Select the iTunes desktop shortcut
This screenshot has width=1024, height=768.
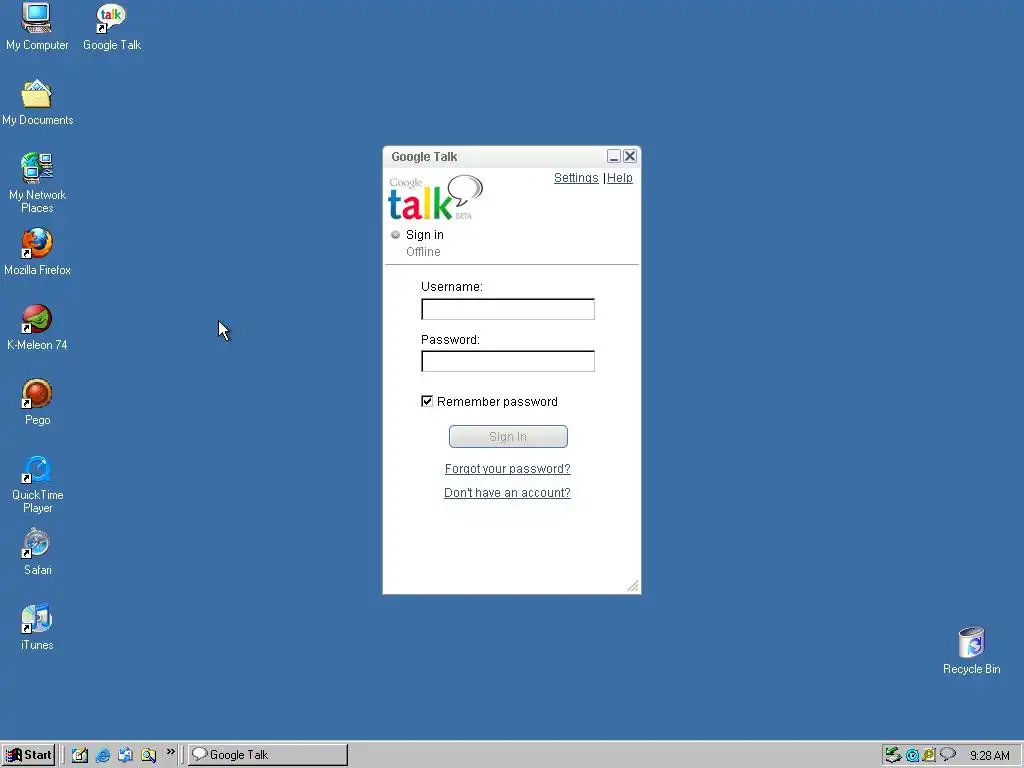pos(37,627)
